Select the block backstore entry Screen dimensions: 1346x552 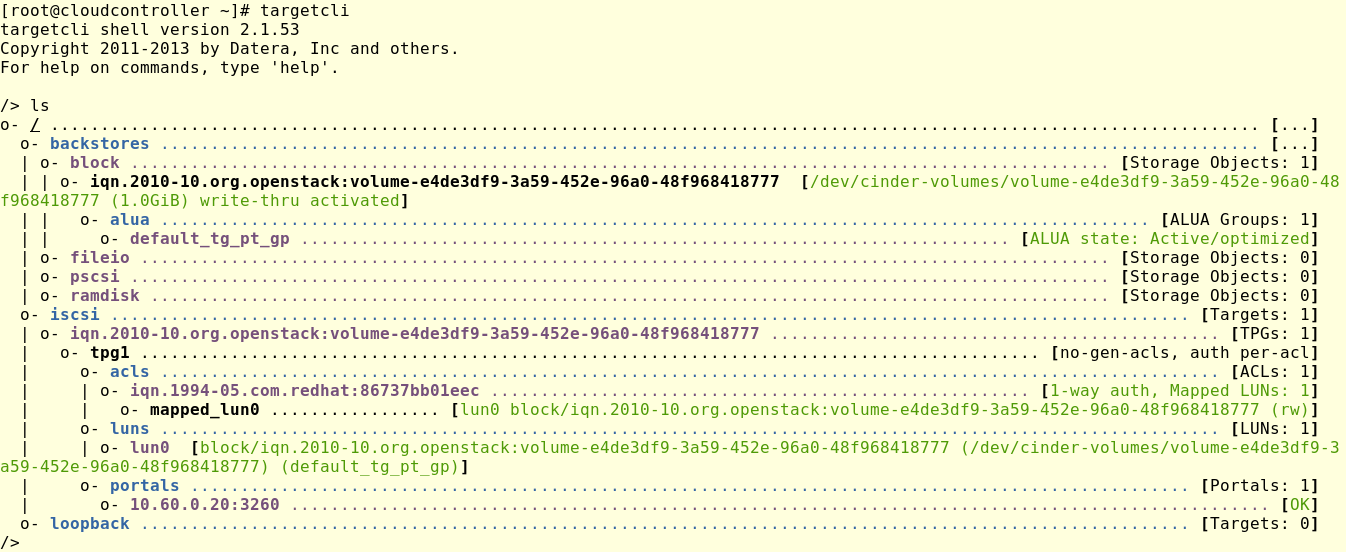94,163
